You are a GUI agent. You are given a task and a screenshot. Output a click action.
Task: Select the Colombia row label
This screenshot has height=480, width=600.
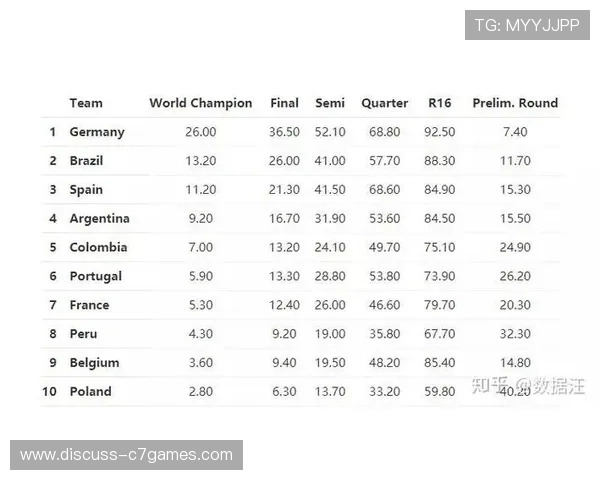98,248
